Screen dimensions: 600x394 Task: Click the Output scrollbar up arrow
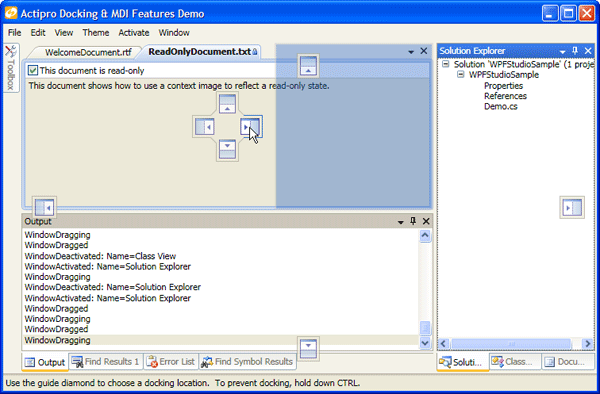(x=425, y=236)
